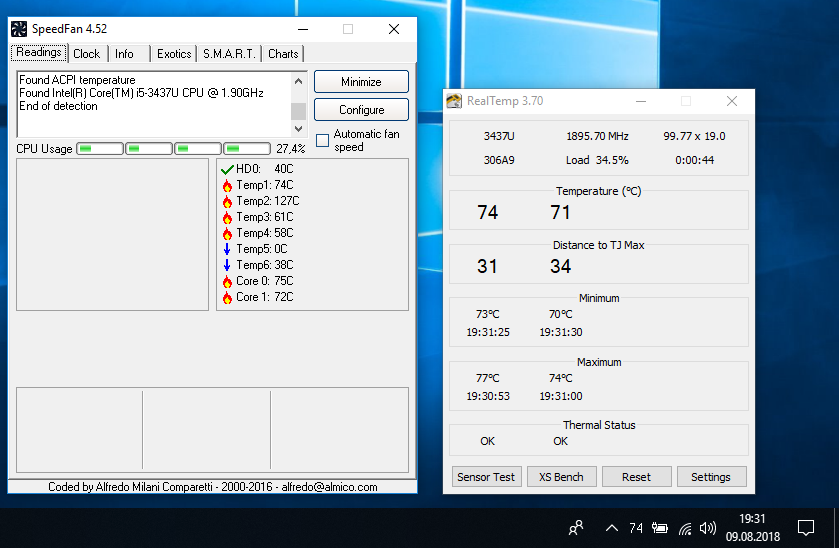Screen dimensions: 839x548
Task: Click the Distance to TJ Max value 34
Action: (x=560, y=267)
